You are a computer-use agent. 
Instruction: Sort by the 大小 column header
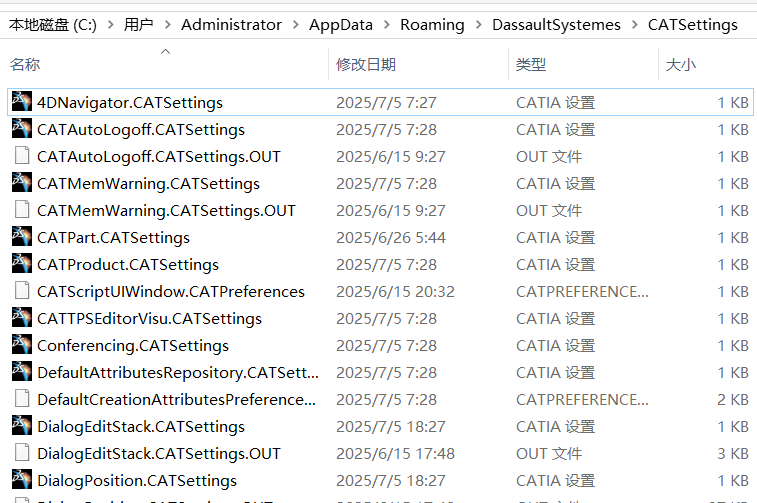pos(681,65)
